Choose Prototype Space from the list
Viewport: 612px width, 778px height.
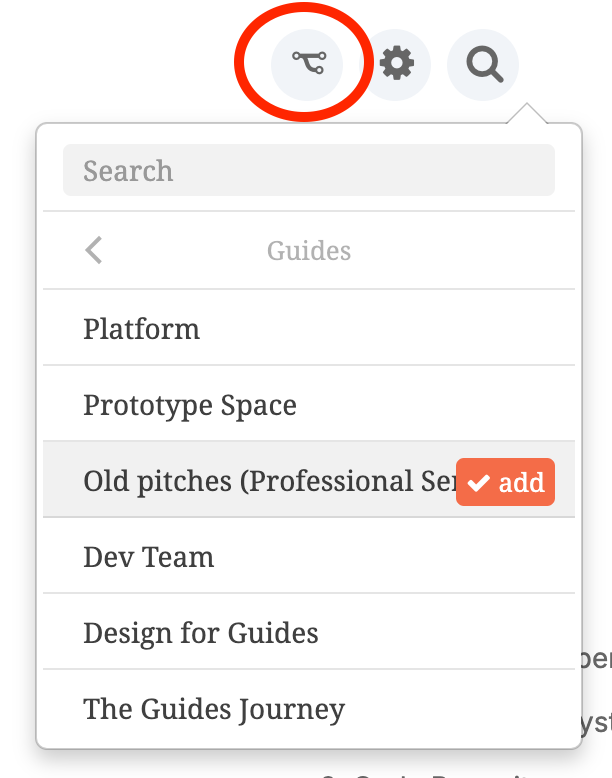(309, 404)
